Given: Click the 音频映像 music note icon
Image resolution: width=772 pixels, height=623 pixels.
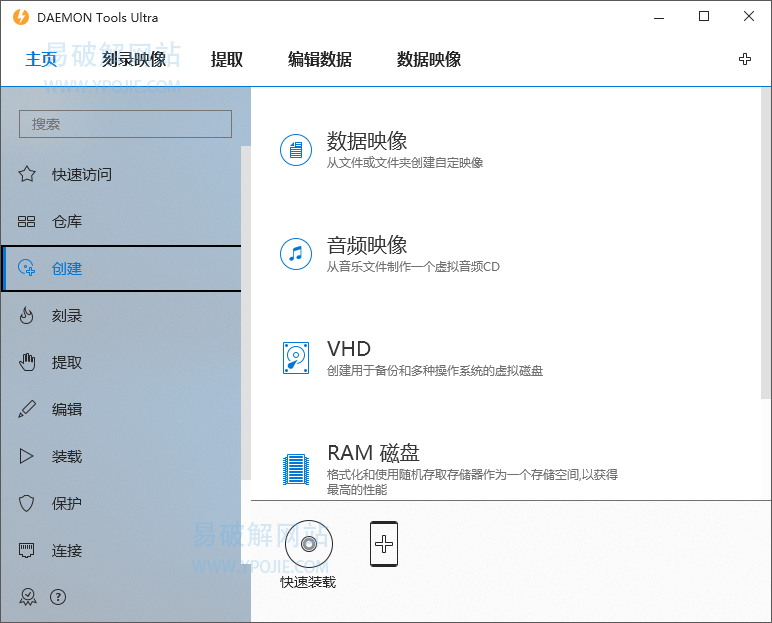Looking at the screenshot, I should click(x=296, y=254).
